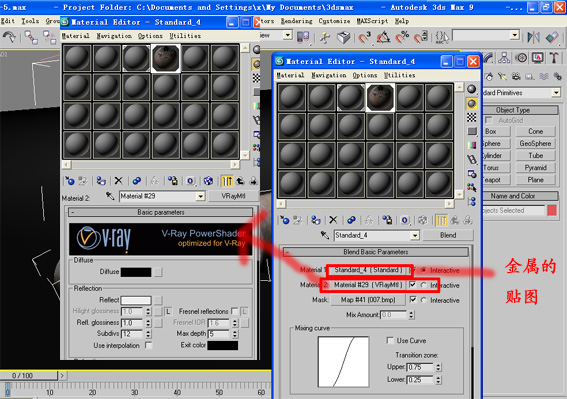Click Reset Map/Mtl X icon in left editor
Viewport: 567px width, 399px height.
119,181
